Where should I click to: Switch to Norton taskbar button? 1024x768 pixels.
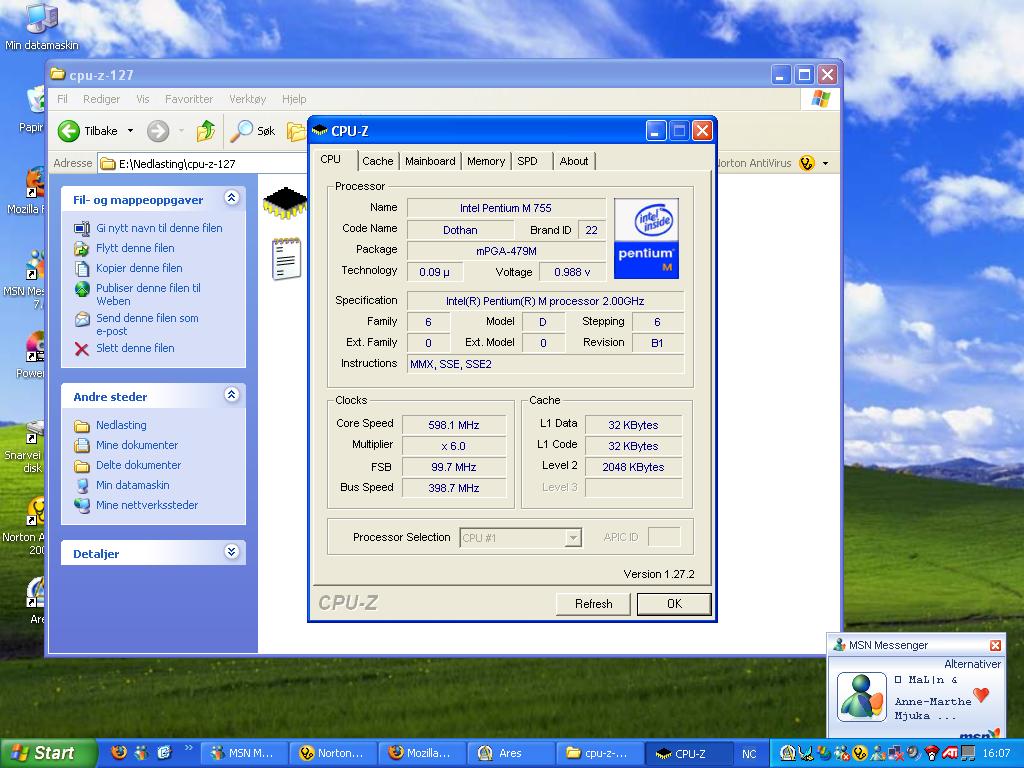[x=334, y=754]
